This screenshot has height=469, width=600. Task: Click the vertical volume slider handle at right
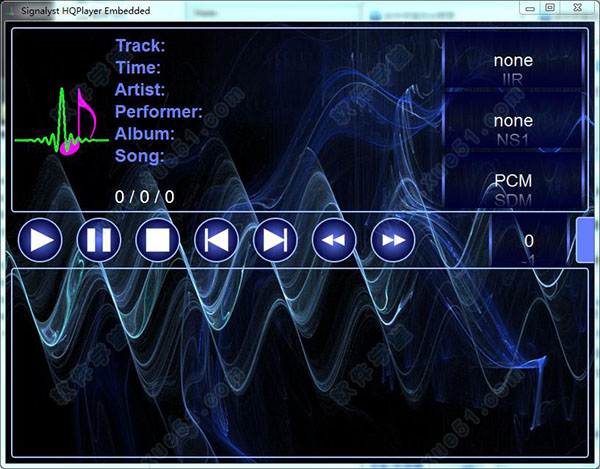coord(585,240)
